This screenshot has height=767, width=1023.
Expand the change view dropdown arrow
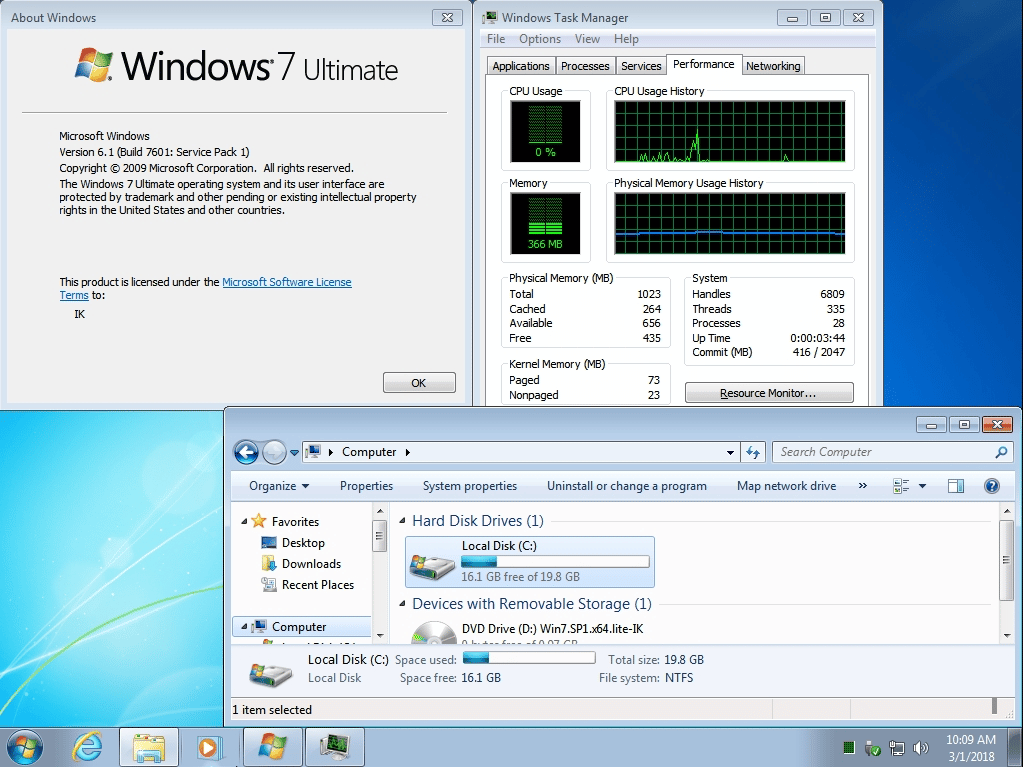922,486
